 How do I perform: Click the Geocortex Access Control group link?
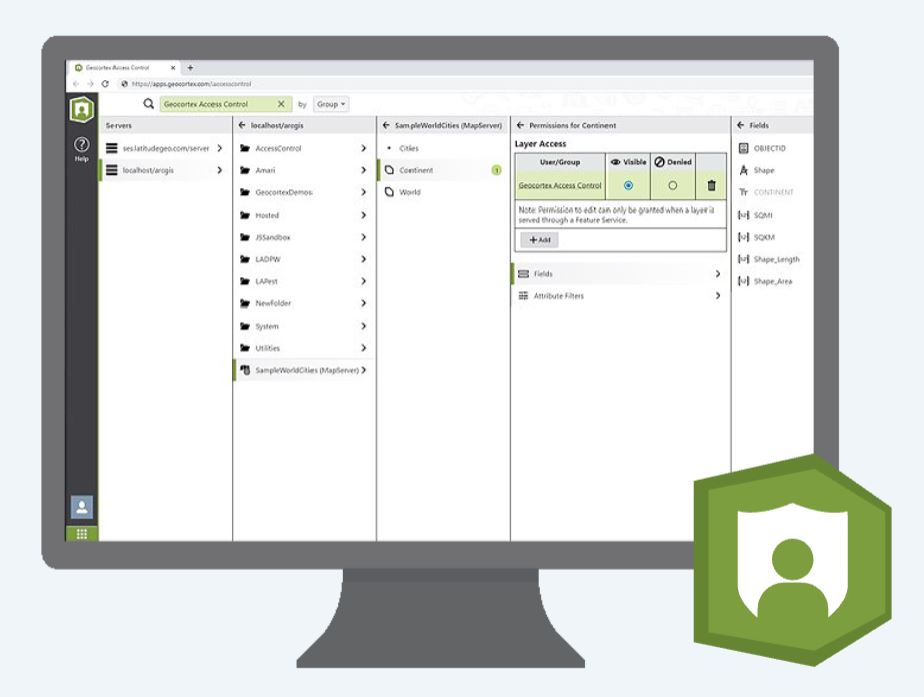tap(560, 186)
